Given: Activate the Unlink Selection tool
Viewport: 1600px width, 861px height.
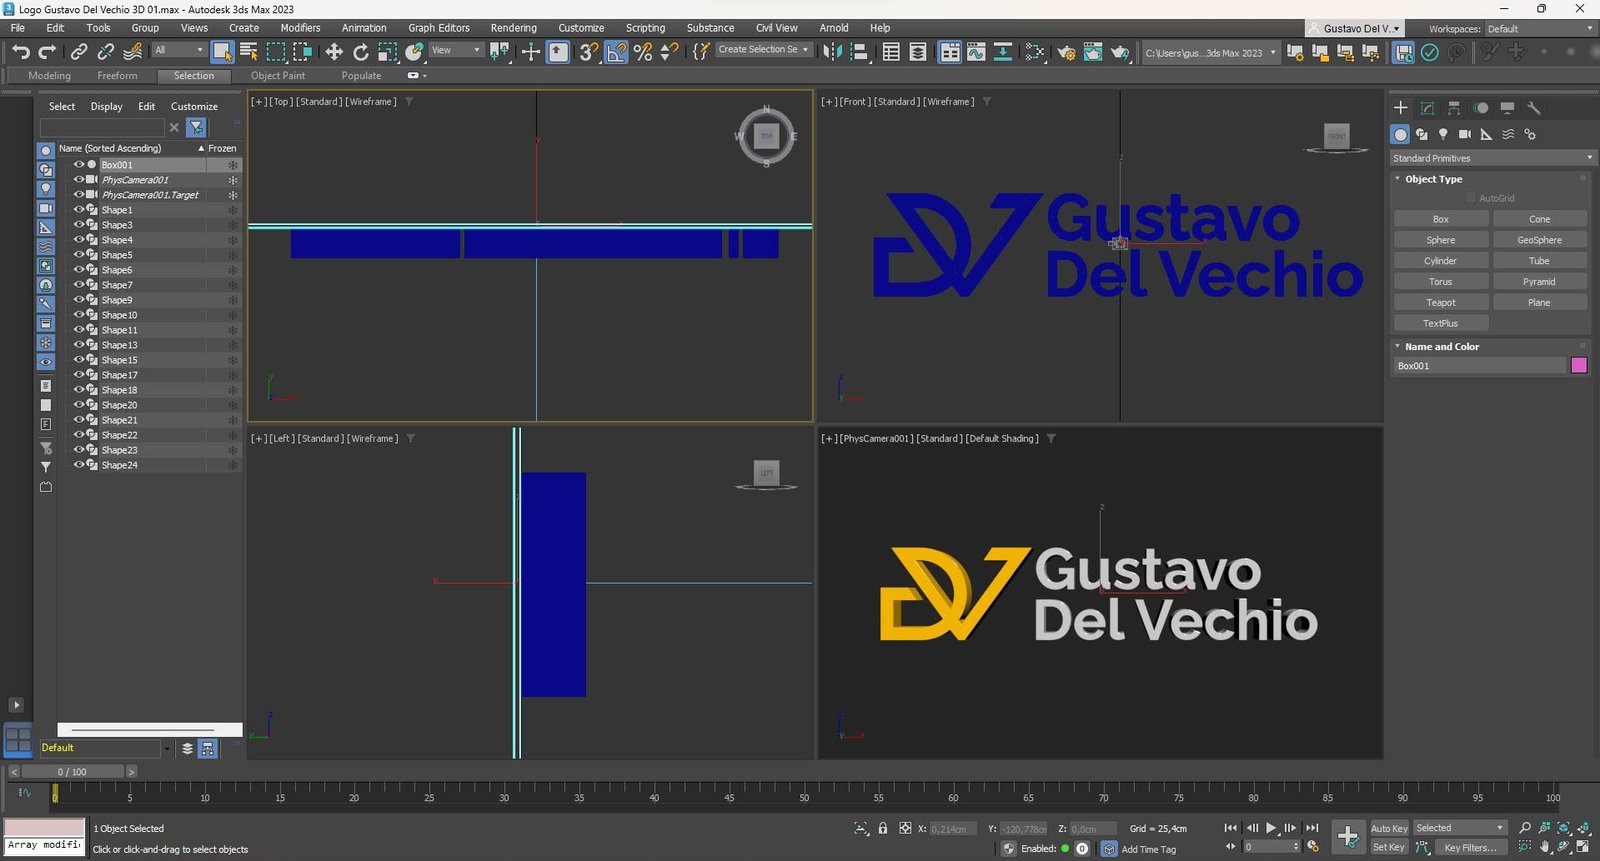Looking at the screenshot, I should pos(105,52).
